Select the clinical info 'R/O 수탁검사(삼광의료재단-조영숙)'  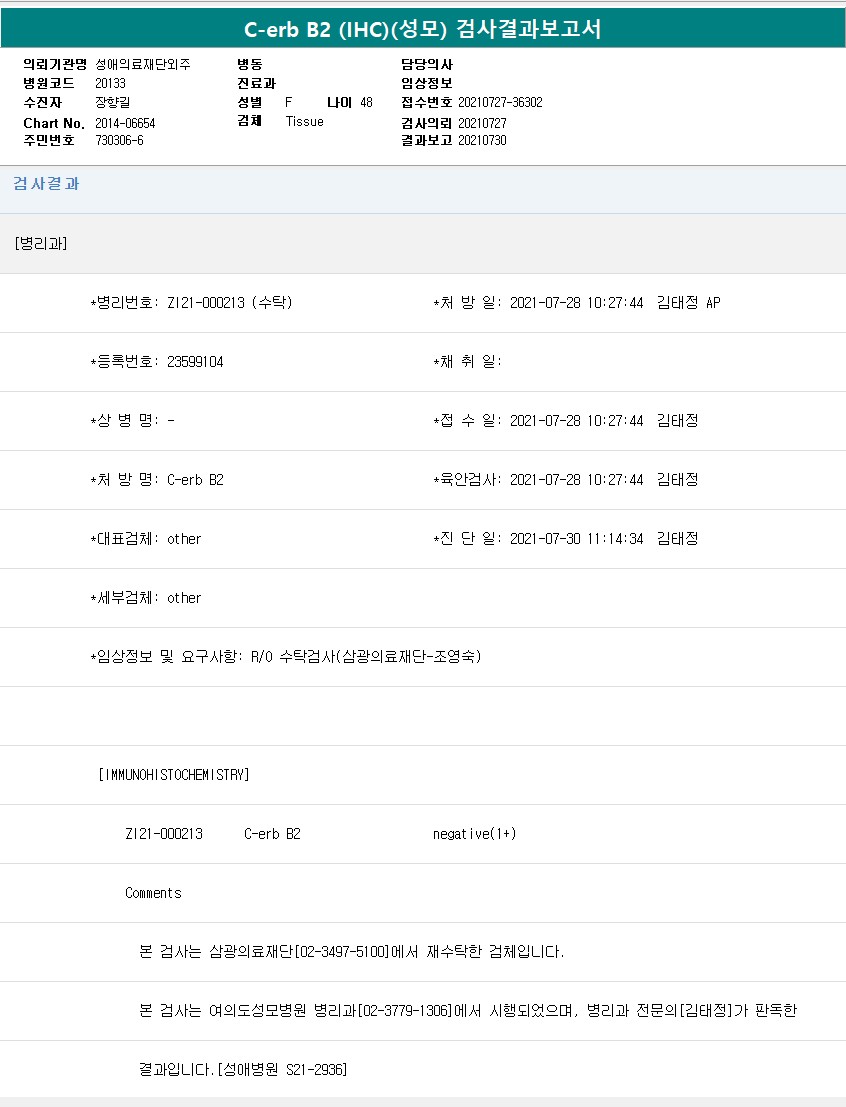click(366, 657)
